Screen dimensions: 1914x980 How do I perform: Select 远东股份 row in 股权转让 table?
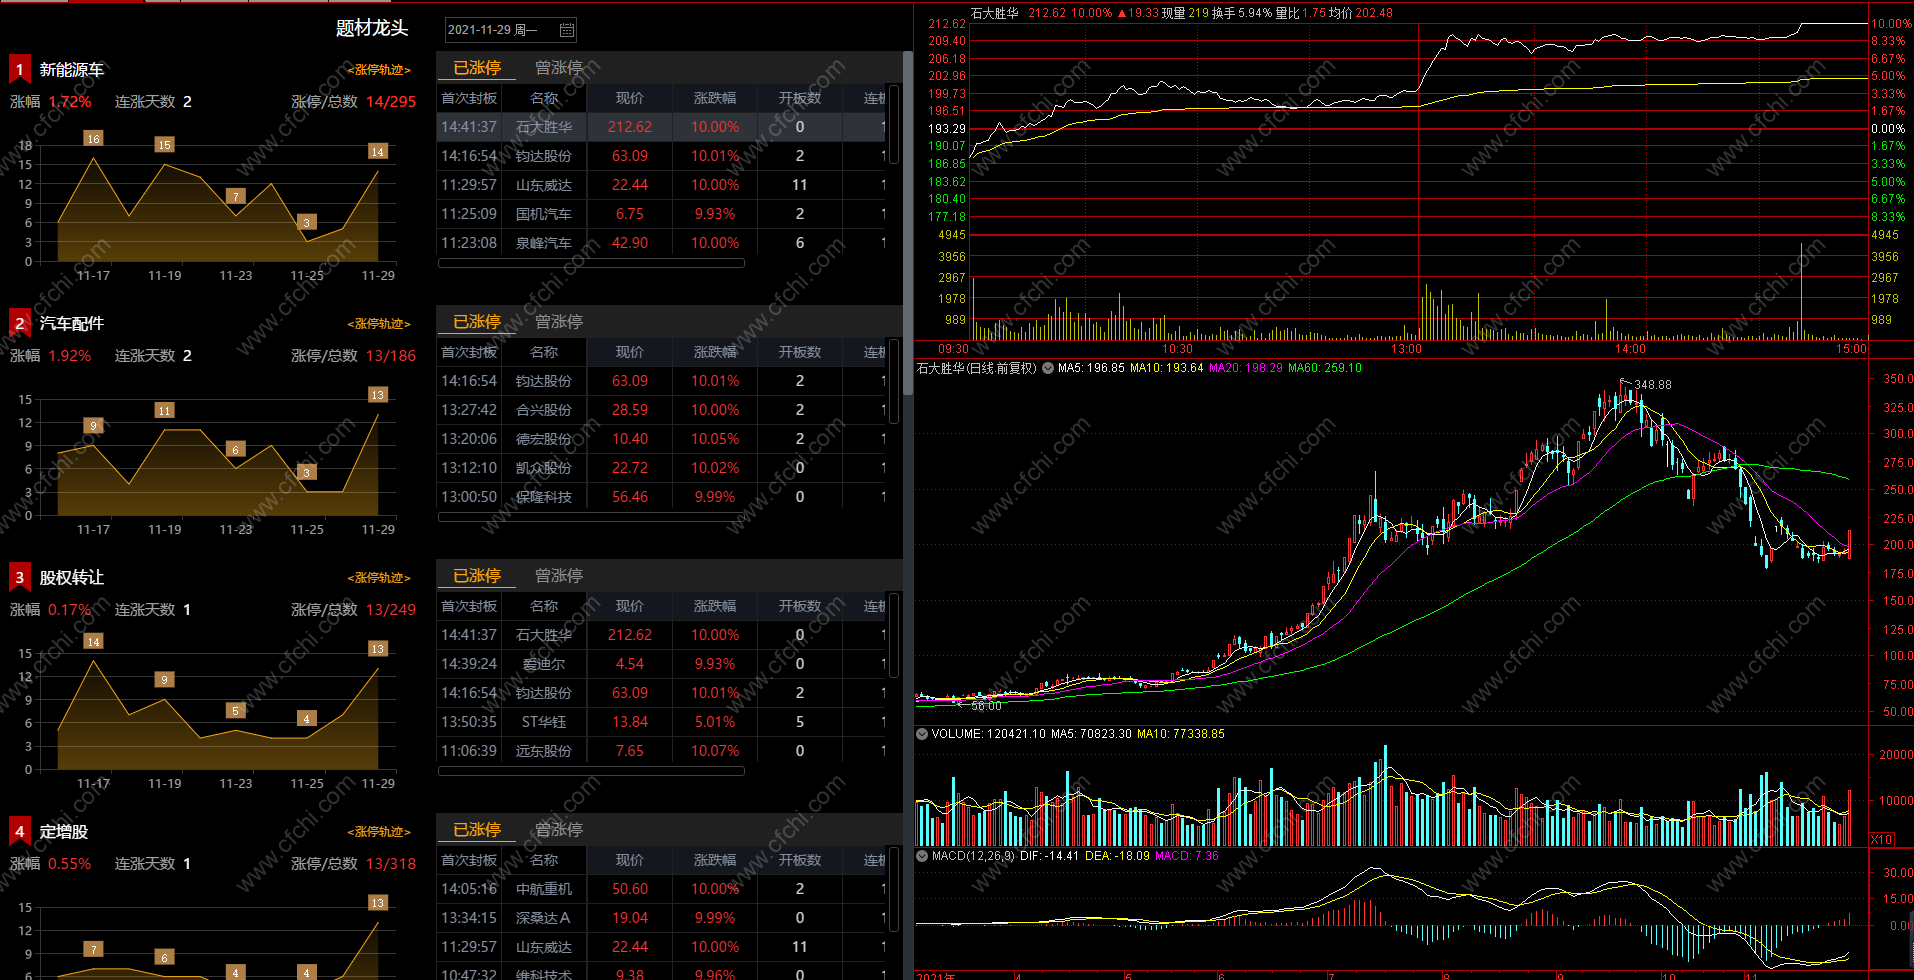point(662,751)
